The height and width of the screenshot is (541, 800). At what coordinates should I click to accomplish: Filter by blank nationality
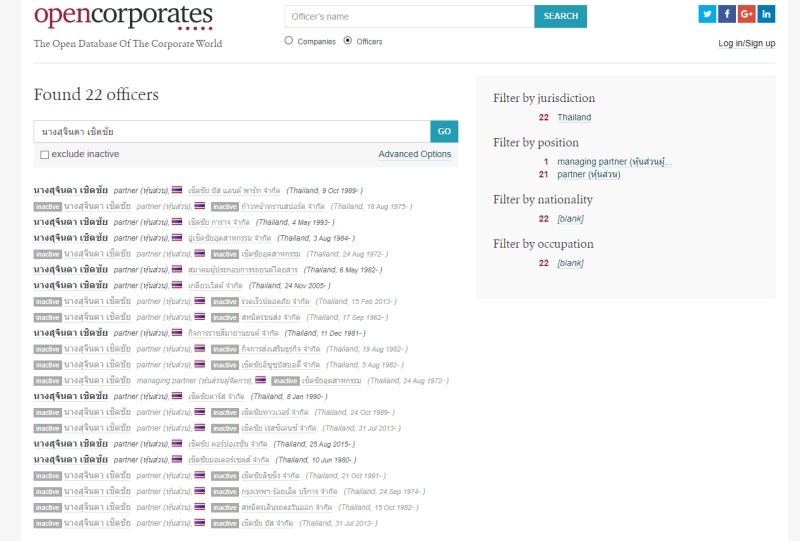pyautogui.click(x=569, y=218)
